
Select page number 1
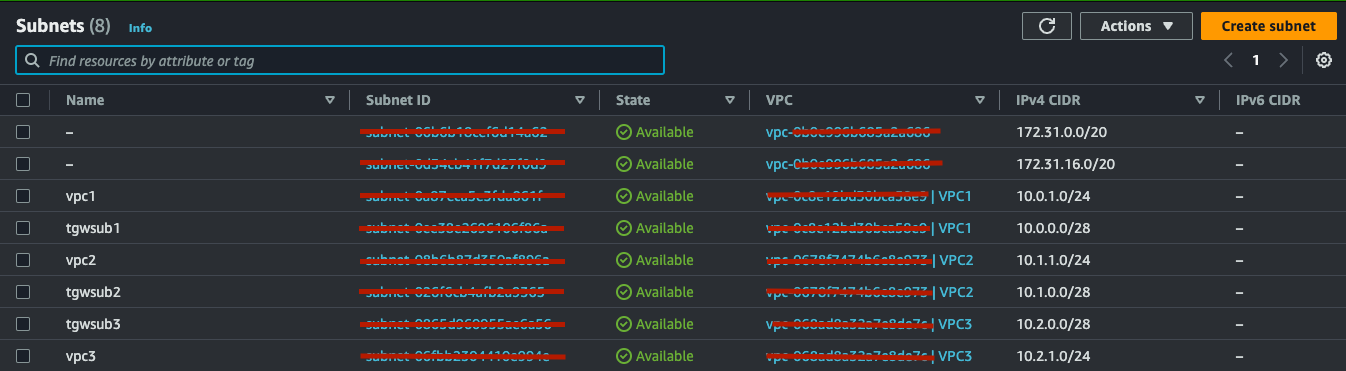tap(1256, 60)
